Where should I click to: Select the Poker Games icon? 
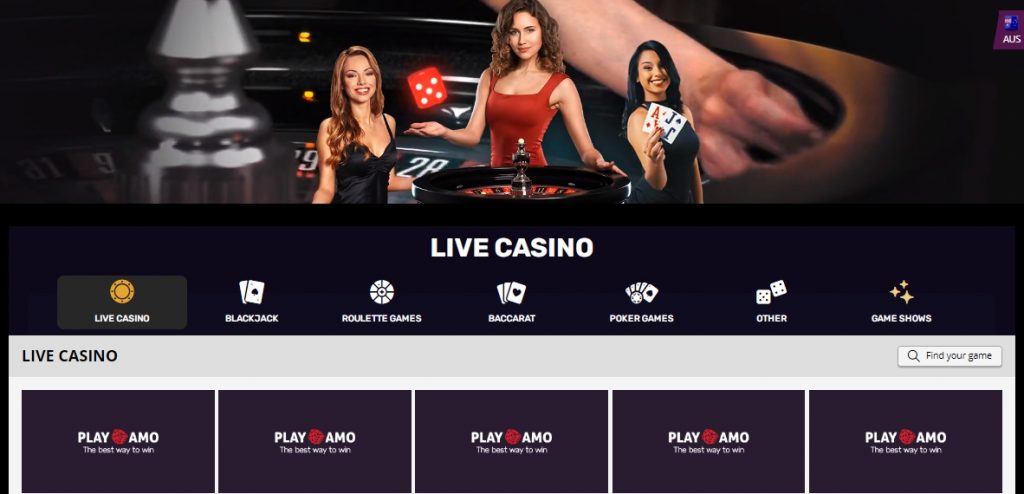pos(641,293)
